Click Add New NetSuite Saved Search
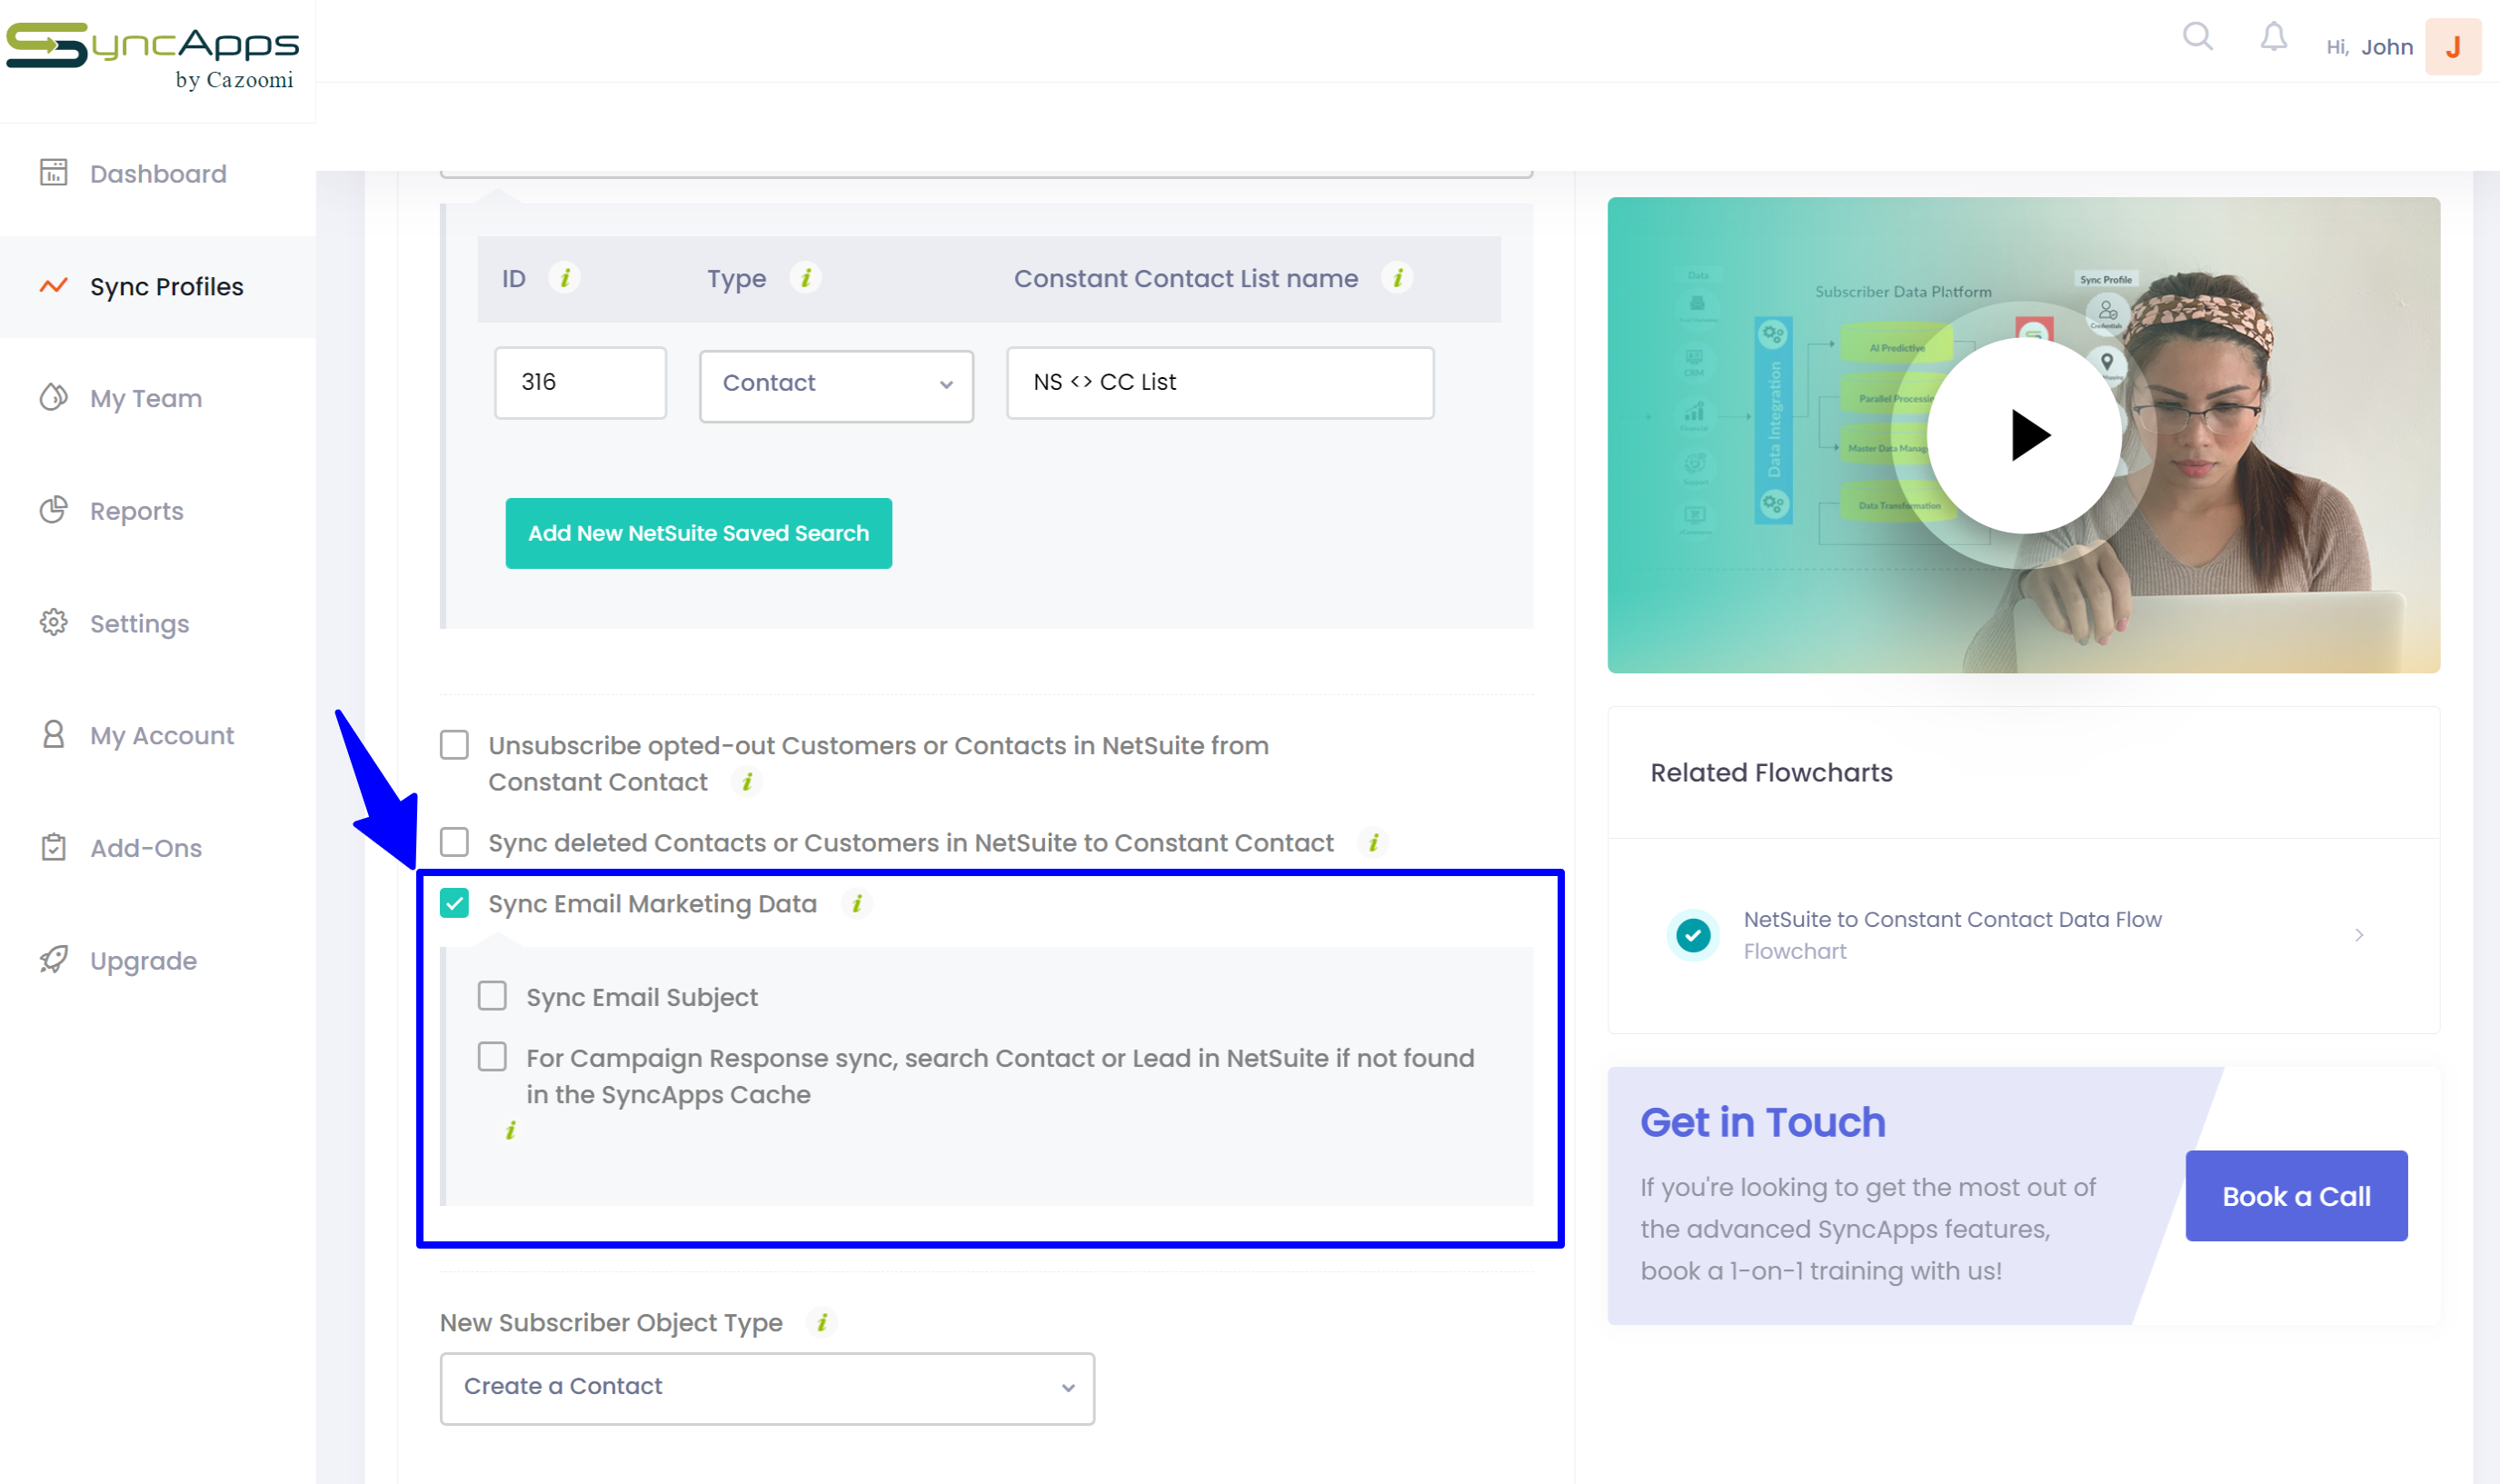 pyautogui.click(x=698, y=533)
